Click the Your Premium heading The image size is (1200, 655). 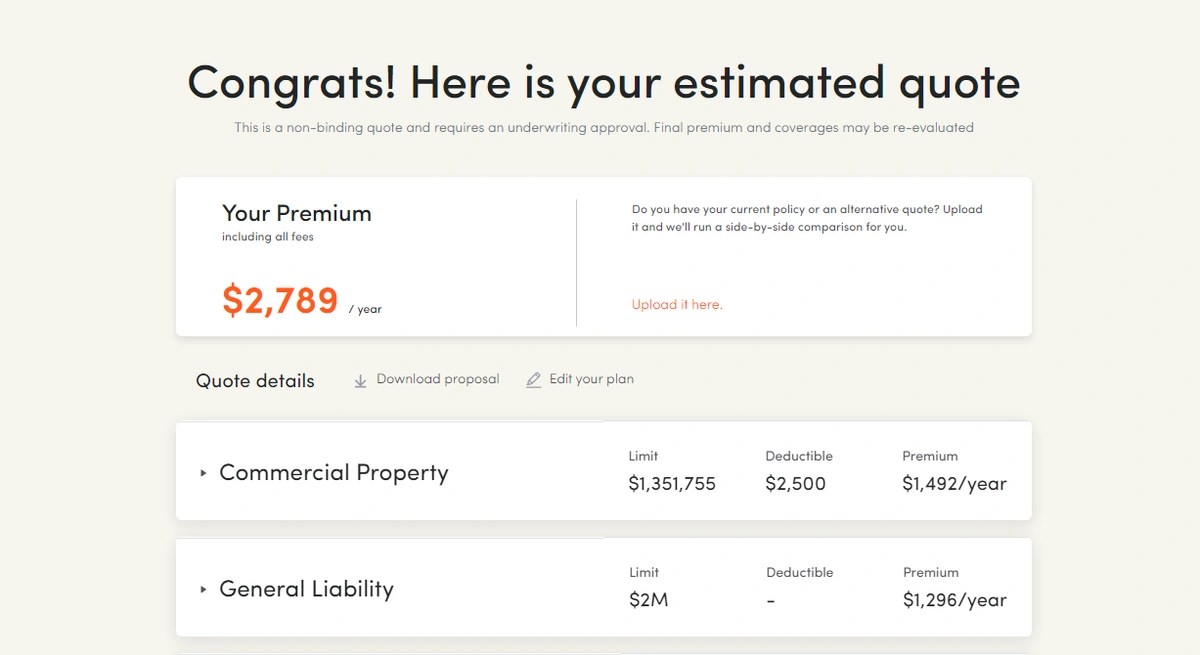point(296,213)
